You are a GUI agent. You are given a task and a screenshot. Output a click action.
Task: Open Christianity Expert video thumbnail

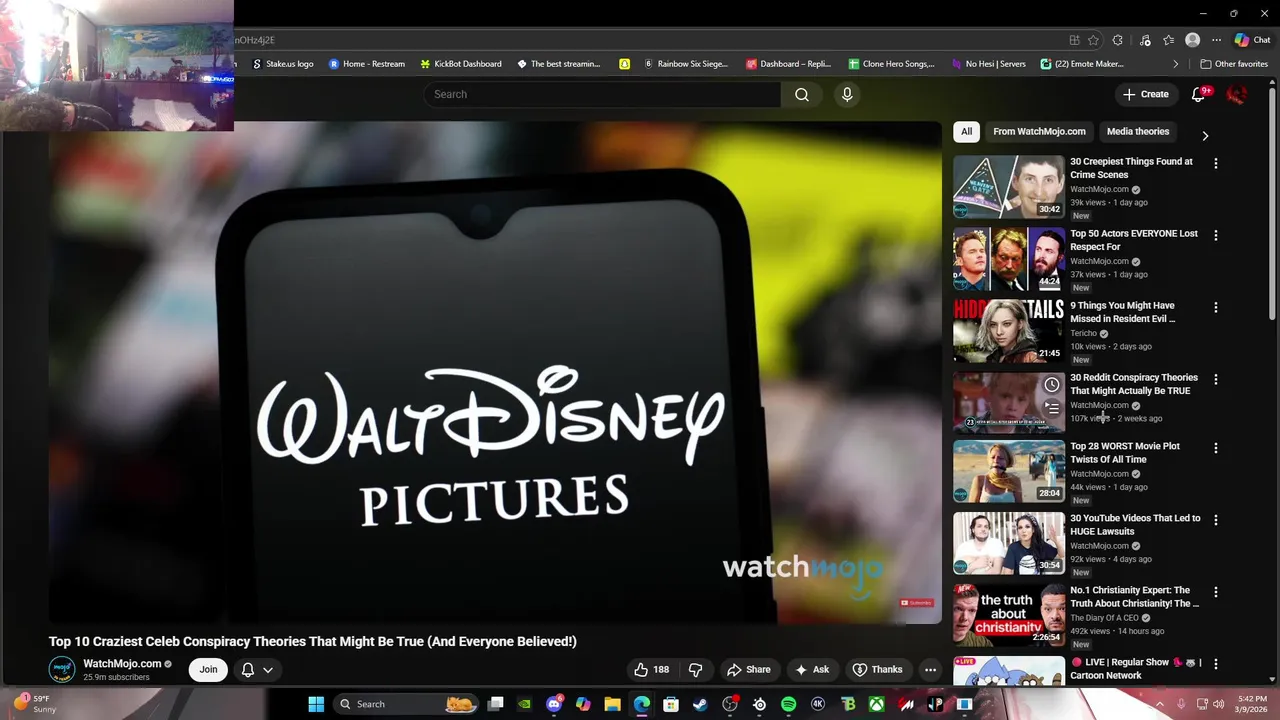(x=1008, y=615)
